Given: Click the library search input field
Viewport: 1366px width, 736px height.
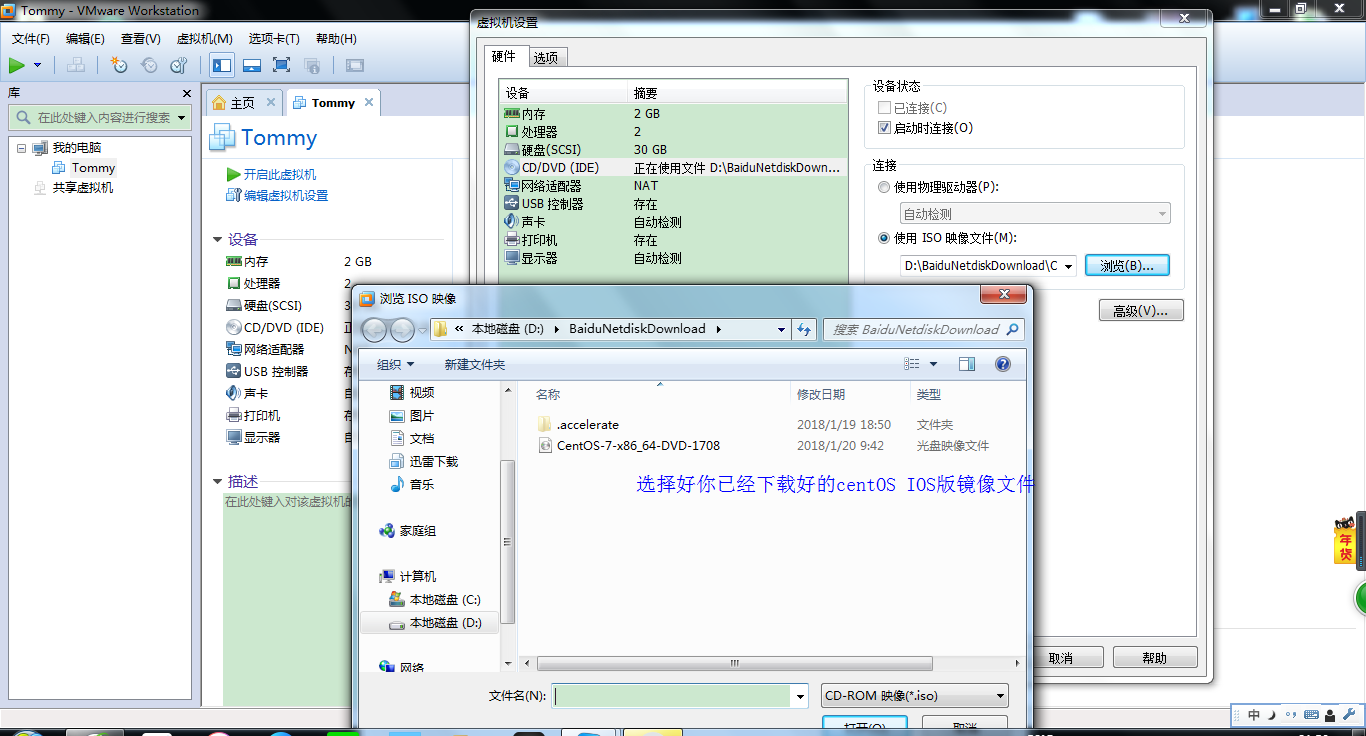Looking at the screenshot, I should tap(98, 117).
